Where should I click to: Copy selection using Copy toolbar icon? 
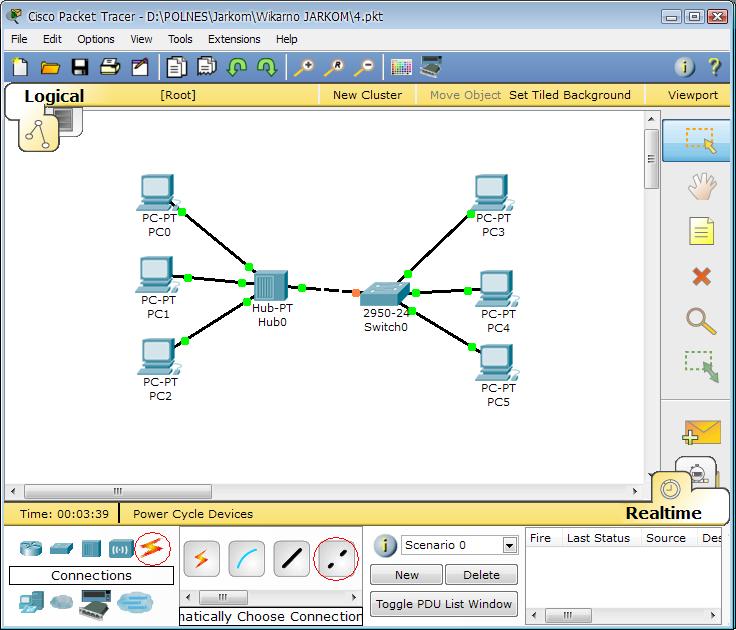click(x=177, y=67)
